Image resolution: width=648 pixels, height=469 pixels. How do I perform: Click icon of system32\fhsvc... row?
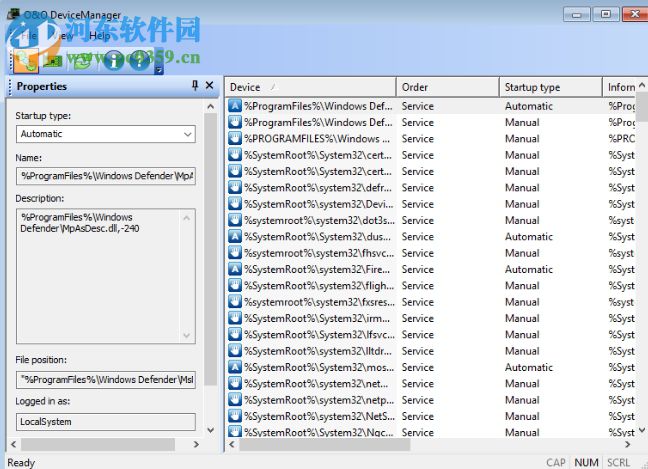tap(235, 253)
